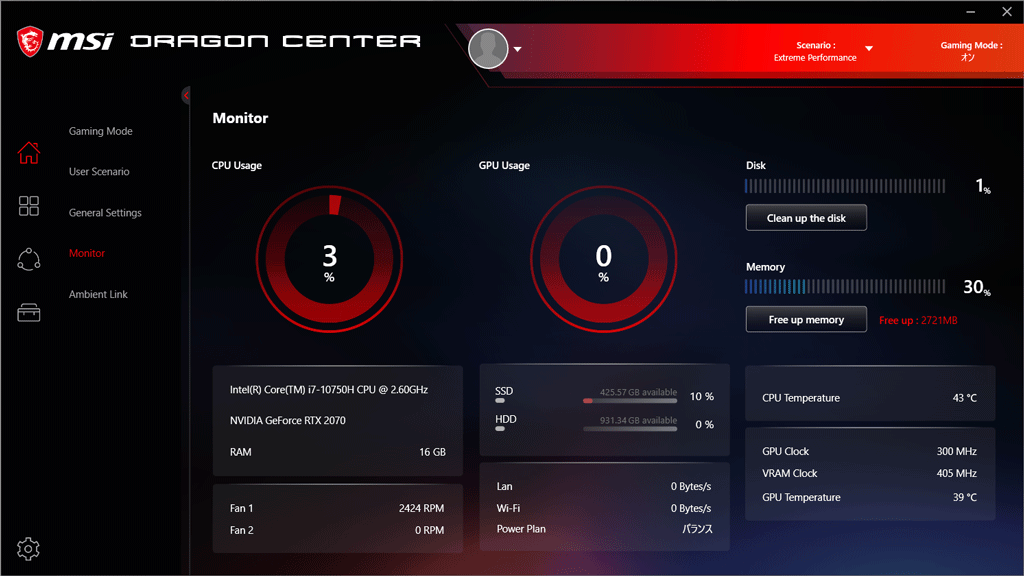This screenshot has width=1024, height=576.
Task: Click the Memory usage bar
Action: coord(845,287)
